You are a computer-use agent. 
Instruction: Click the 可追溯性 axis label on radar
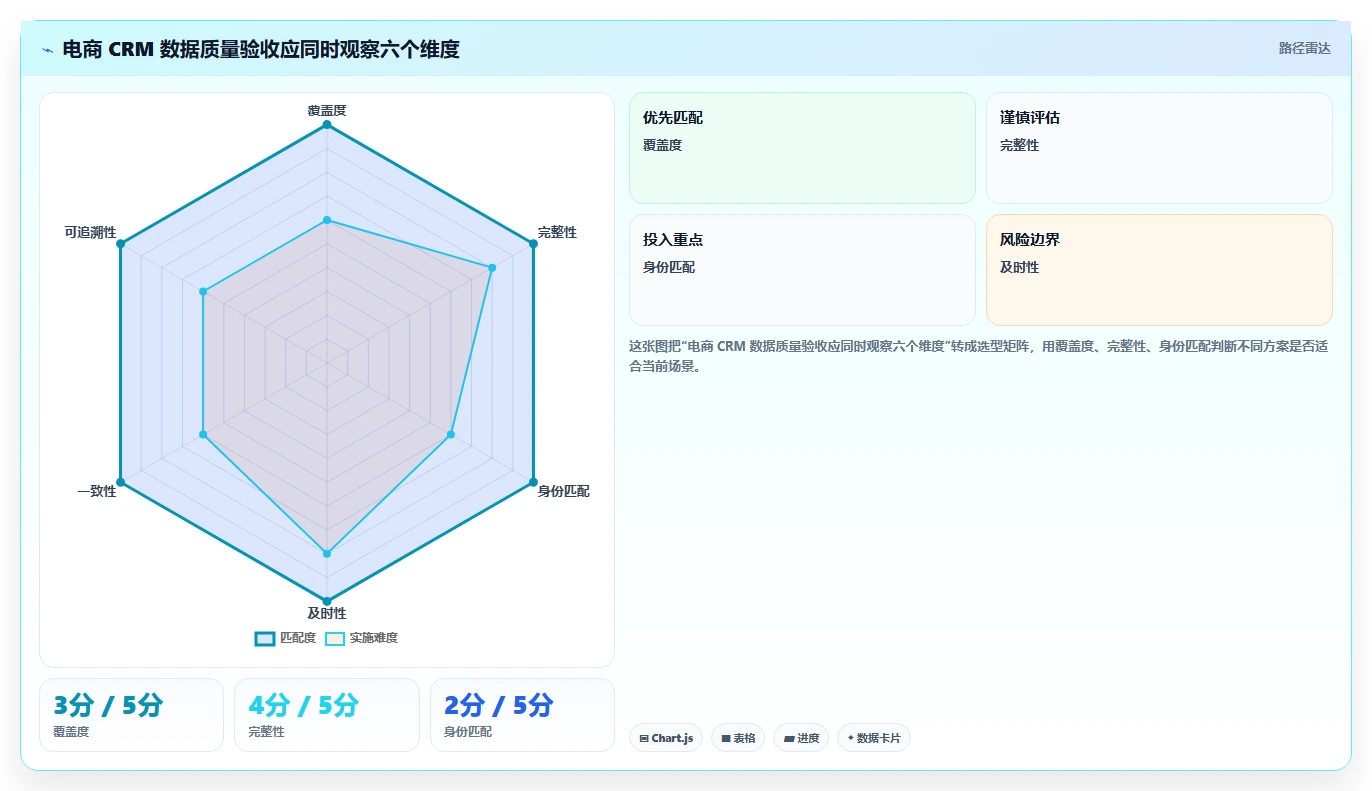tap(90, 232)
